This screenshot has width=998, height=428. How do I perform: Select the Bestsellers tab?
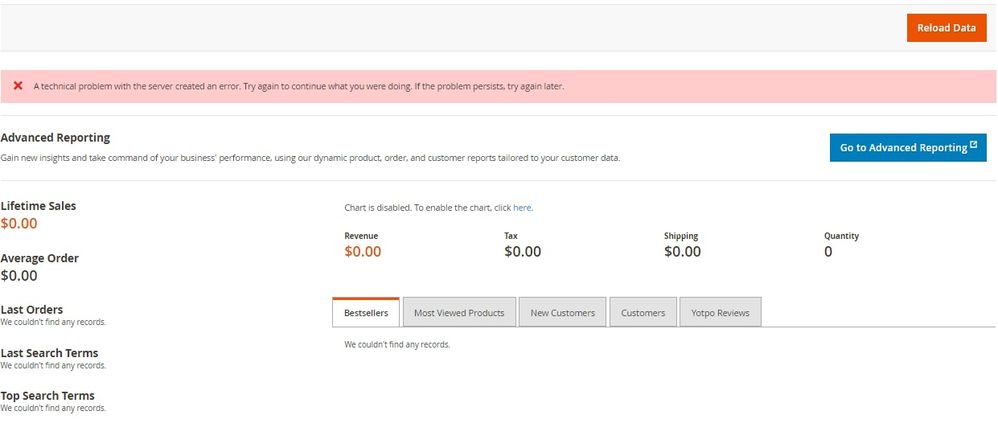coord(366,312)
